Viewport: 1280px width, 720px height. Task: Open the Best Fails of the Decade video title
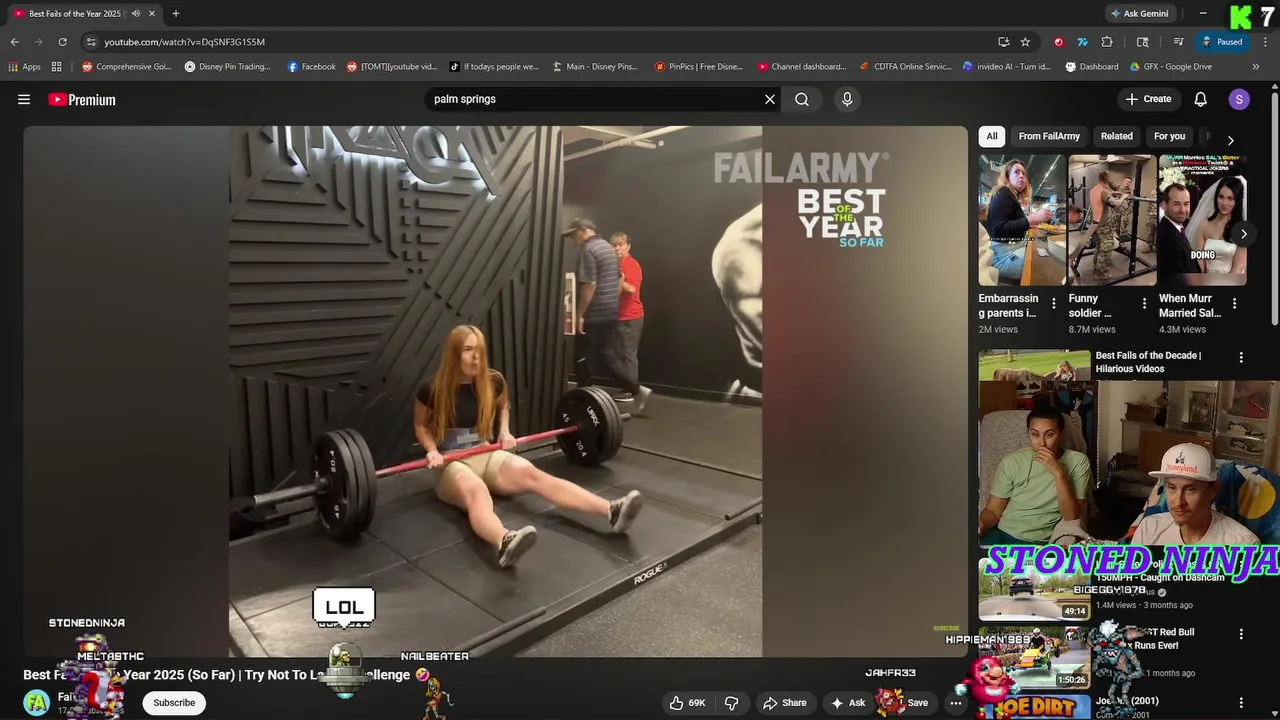point(1148,362)
